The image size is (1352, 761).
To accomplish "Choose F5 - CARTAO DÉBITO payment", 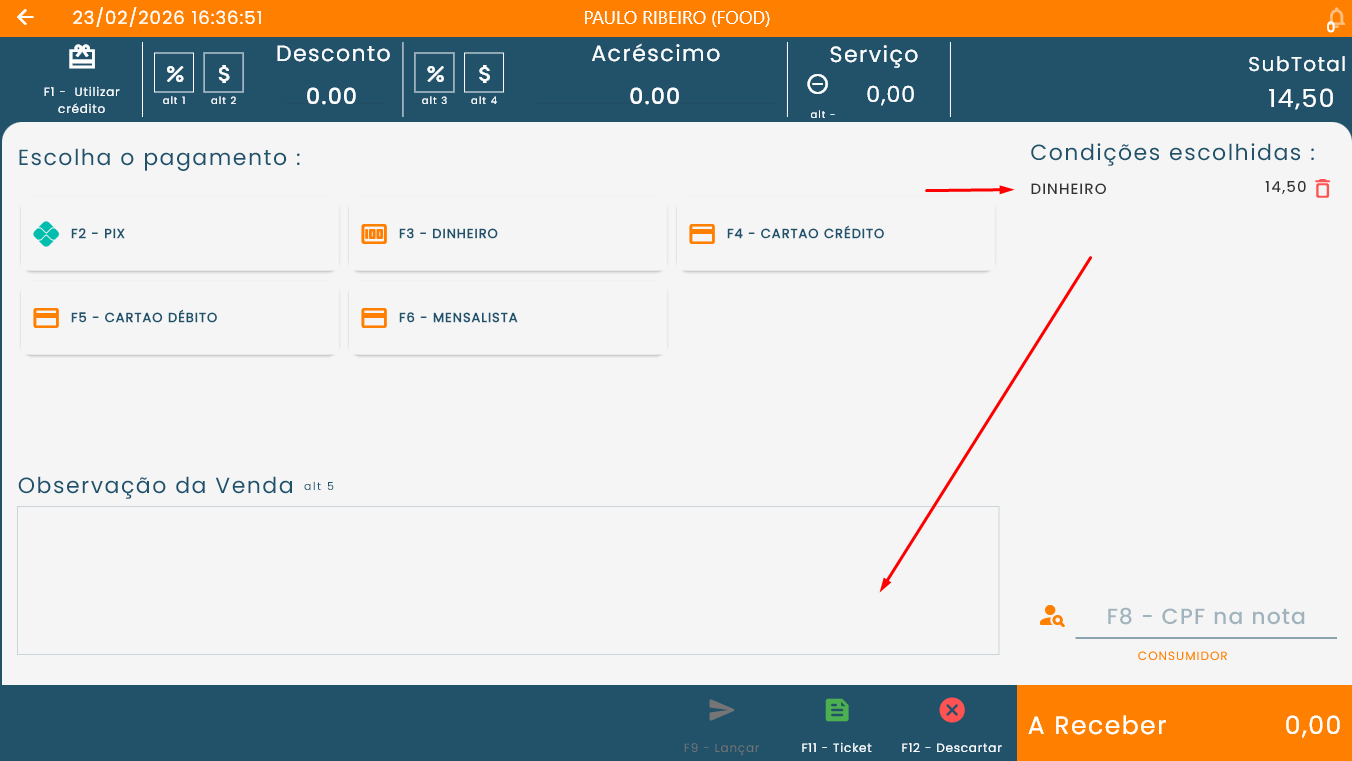I will [x=179, y=318].
